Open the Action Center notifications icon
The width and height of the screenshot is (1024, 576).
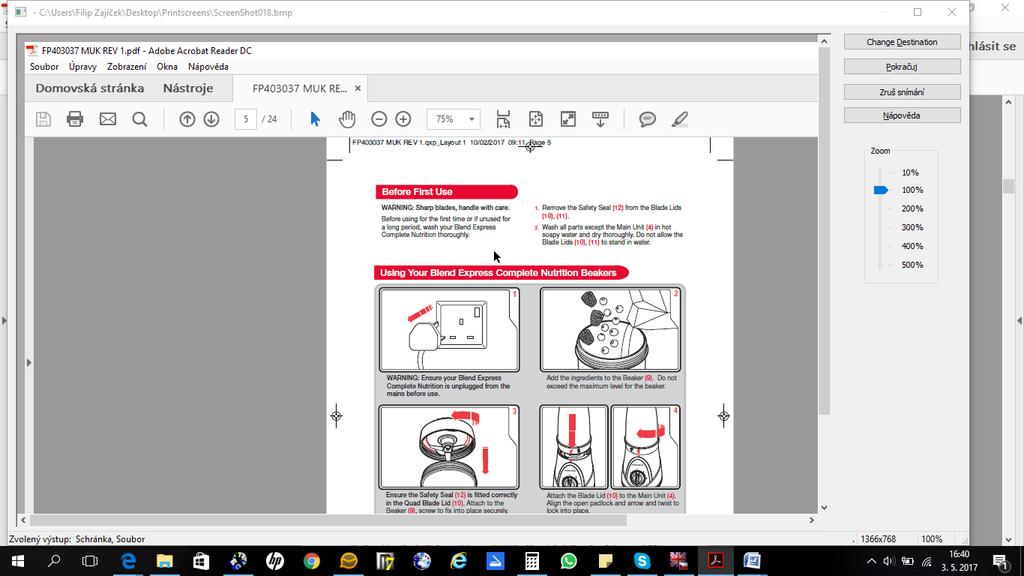[1000, 561]
